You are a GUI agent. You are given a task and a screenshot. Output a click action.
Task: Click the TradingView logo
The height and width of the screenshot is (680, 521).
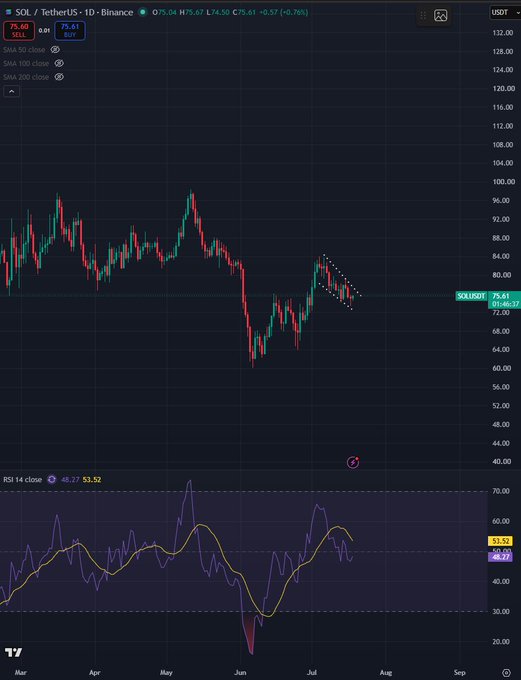(x=13, y=652)
